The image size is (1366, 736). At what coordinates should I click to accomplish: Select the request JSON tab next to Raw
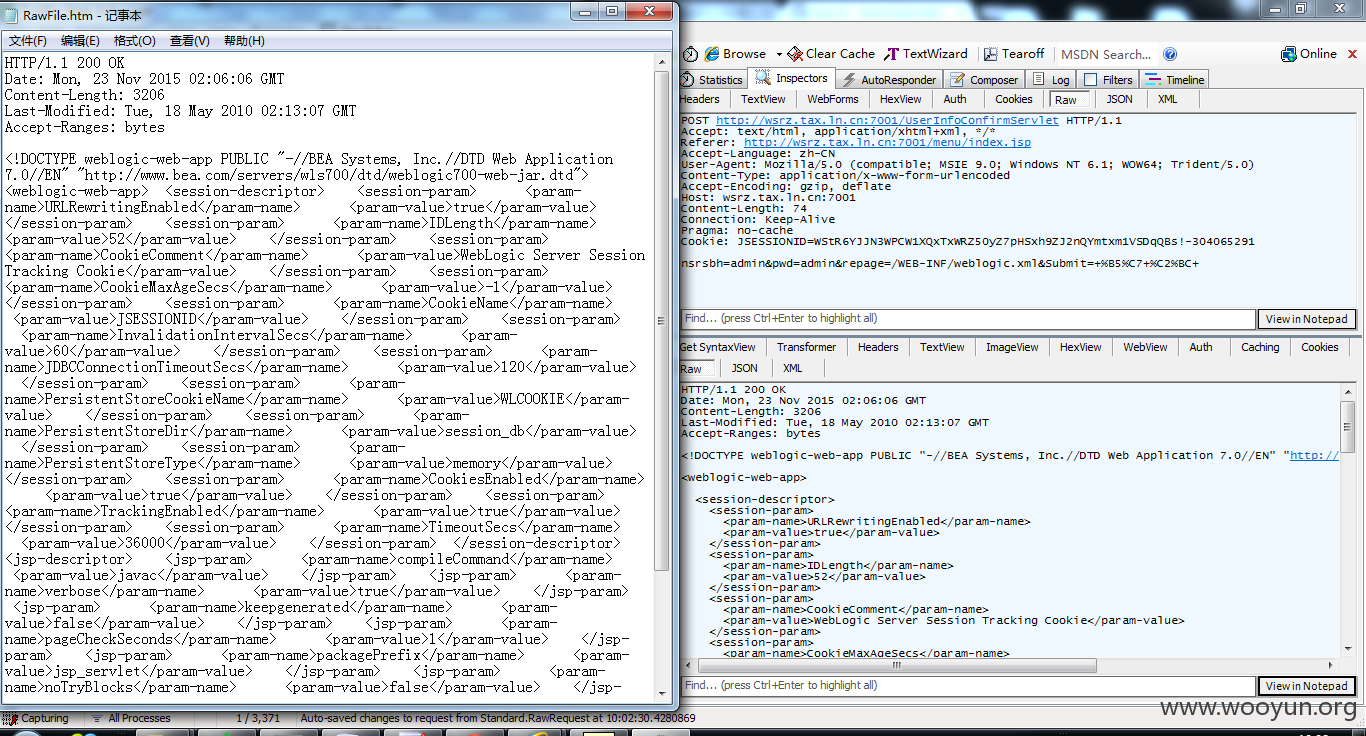[x=1120, y=99]
